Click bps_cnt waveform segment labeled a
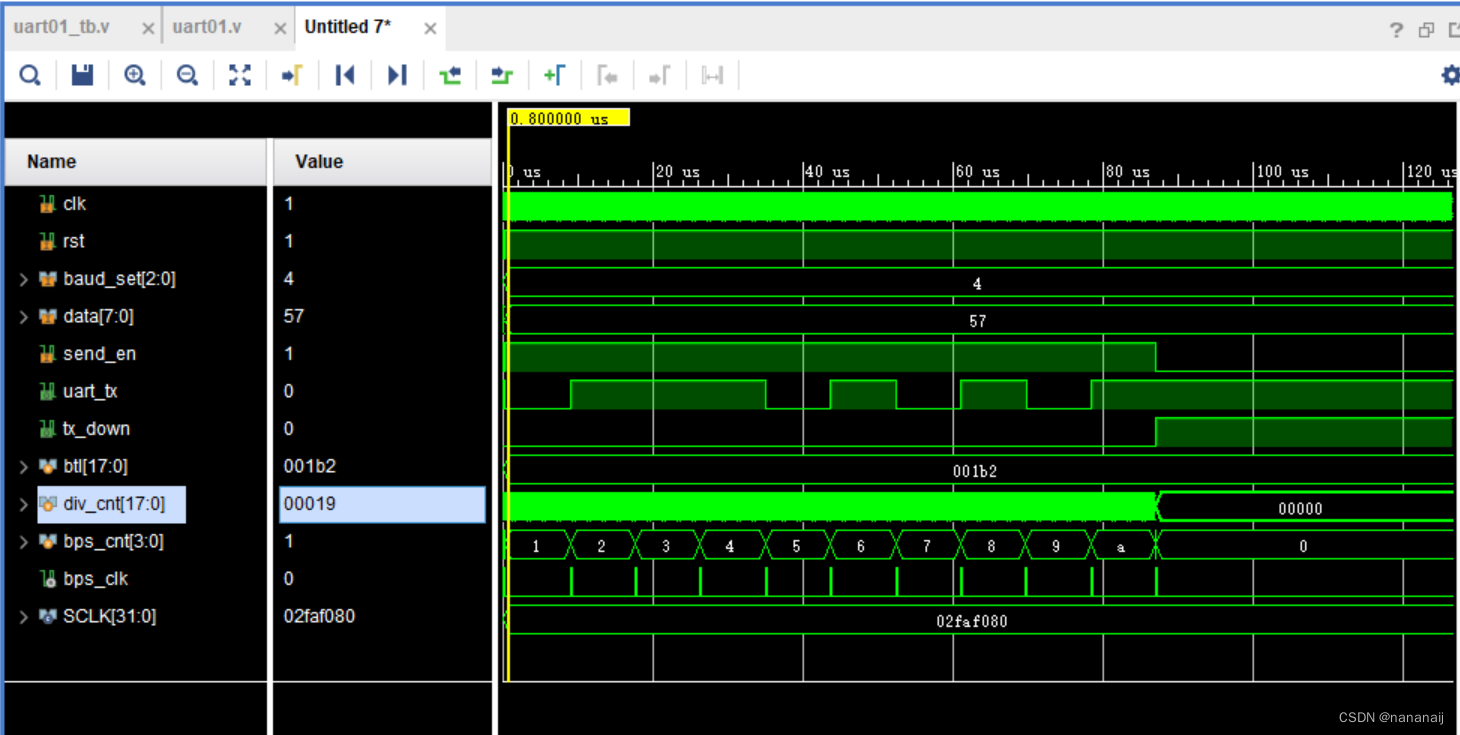The image size is (1460, 735). (x=1121, y=547)
